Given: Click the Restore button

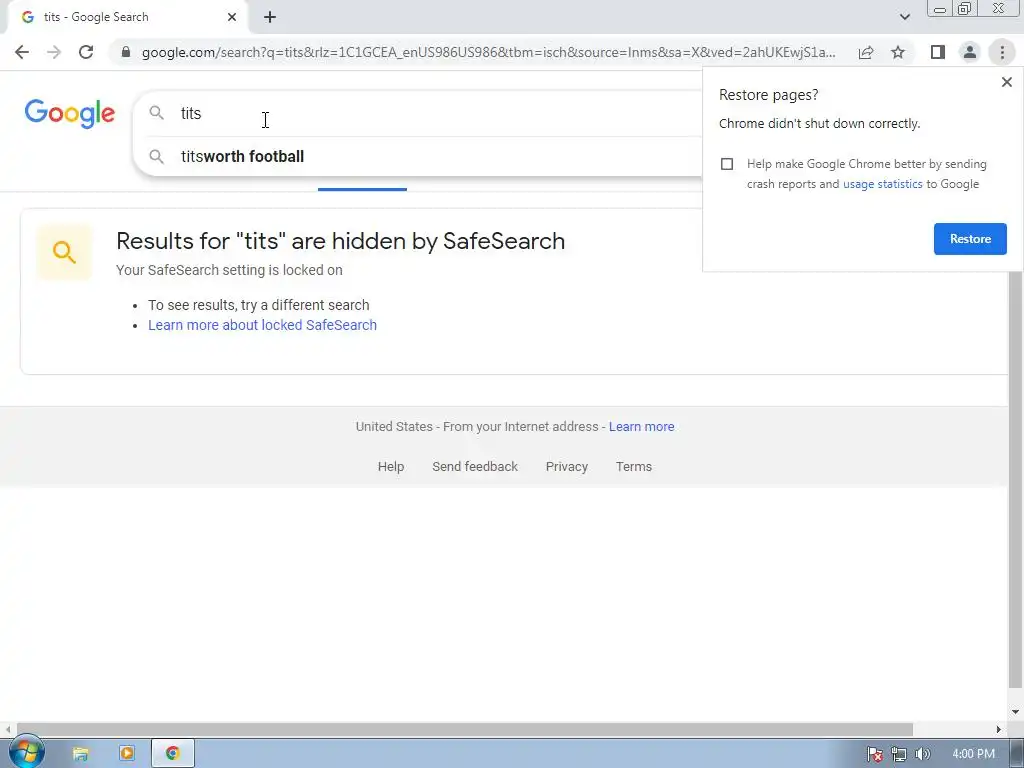Looking at the screenshot, I should 970,239.
